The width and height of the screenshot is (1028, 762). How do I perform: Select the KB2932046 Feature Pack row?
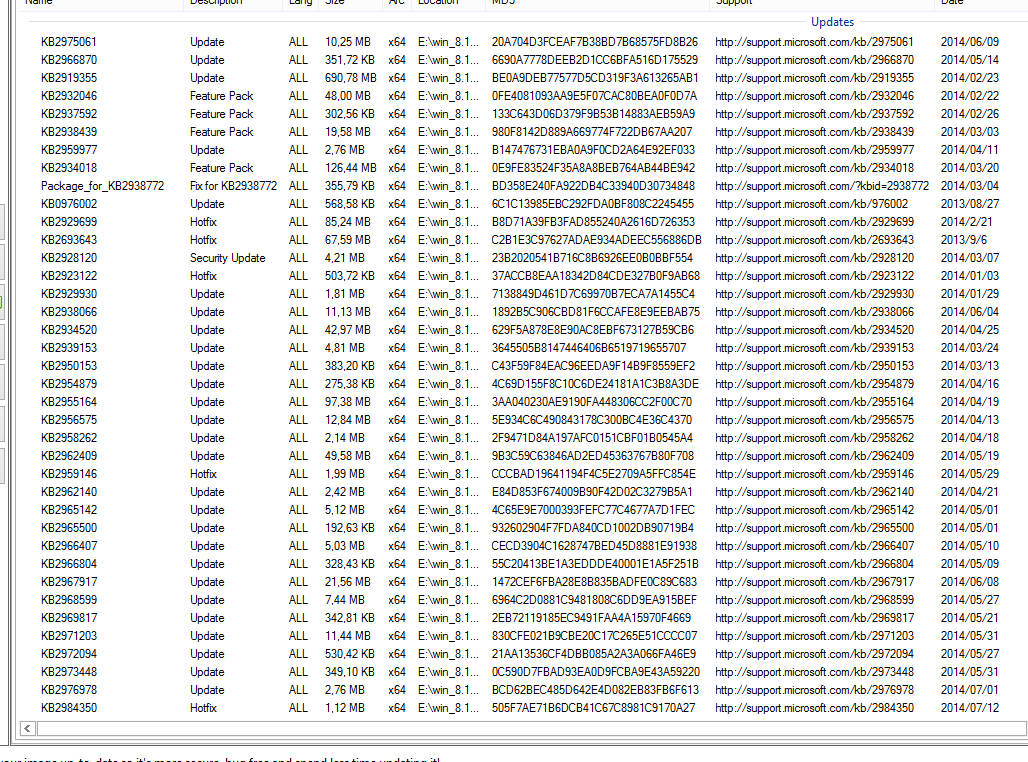tap(69, 96)
